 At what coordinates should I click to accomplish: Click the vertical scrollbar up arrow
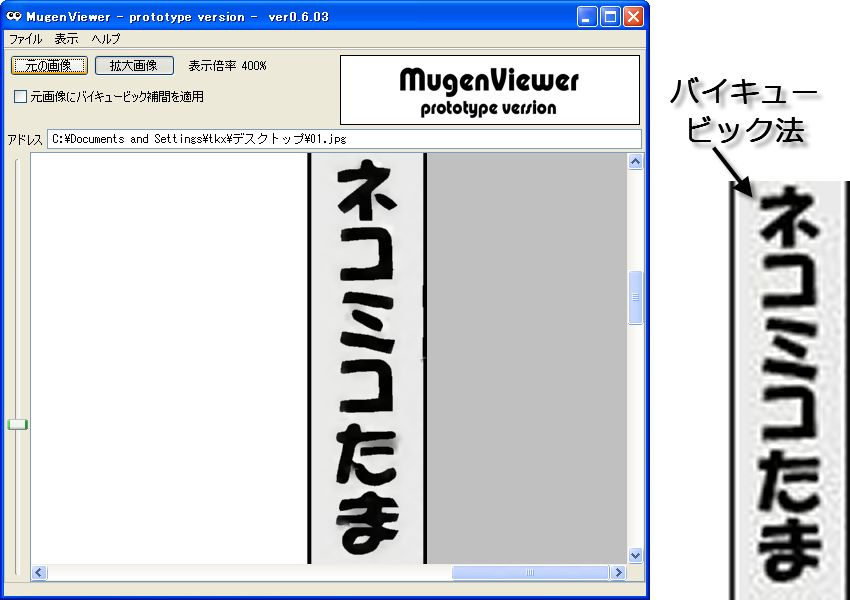[635, 162]
